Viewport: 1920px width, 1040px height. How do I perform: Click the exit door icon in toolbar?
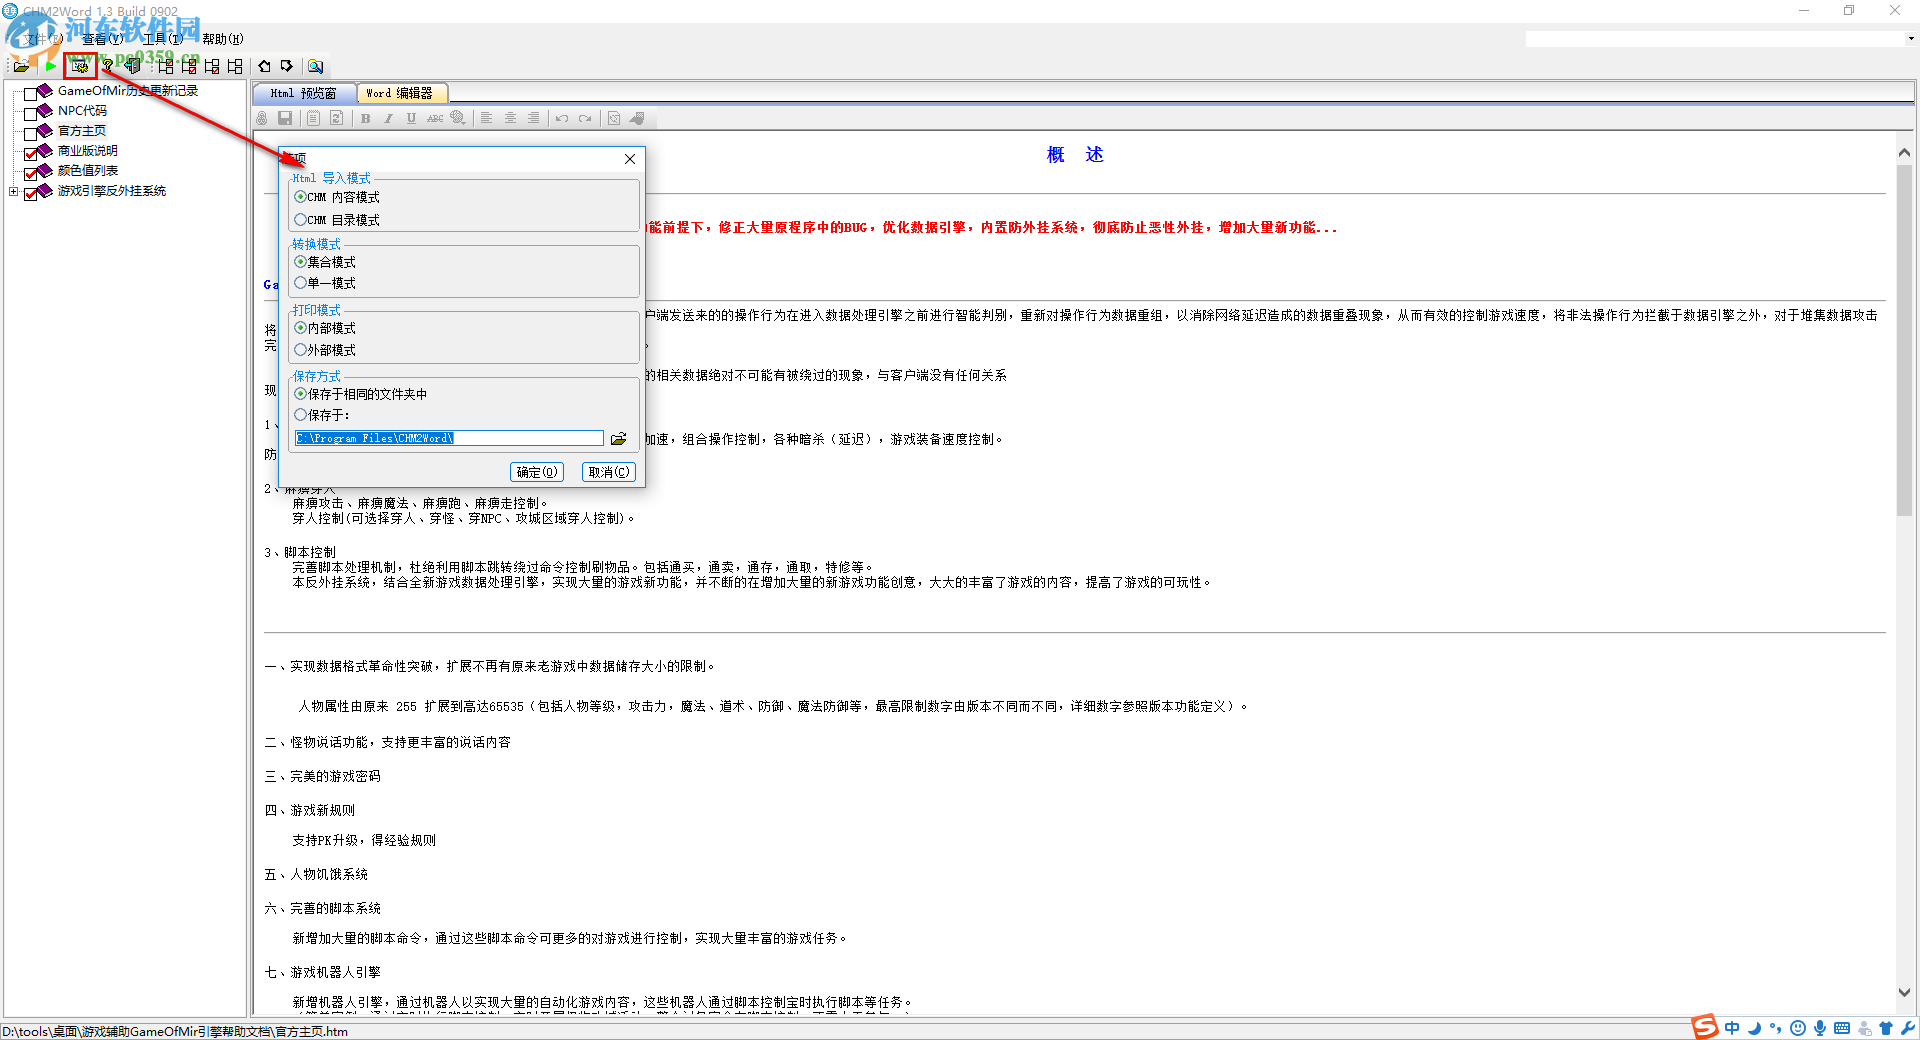click(132, 66)
